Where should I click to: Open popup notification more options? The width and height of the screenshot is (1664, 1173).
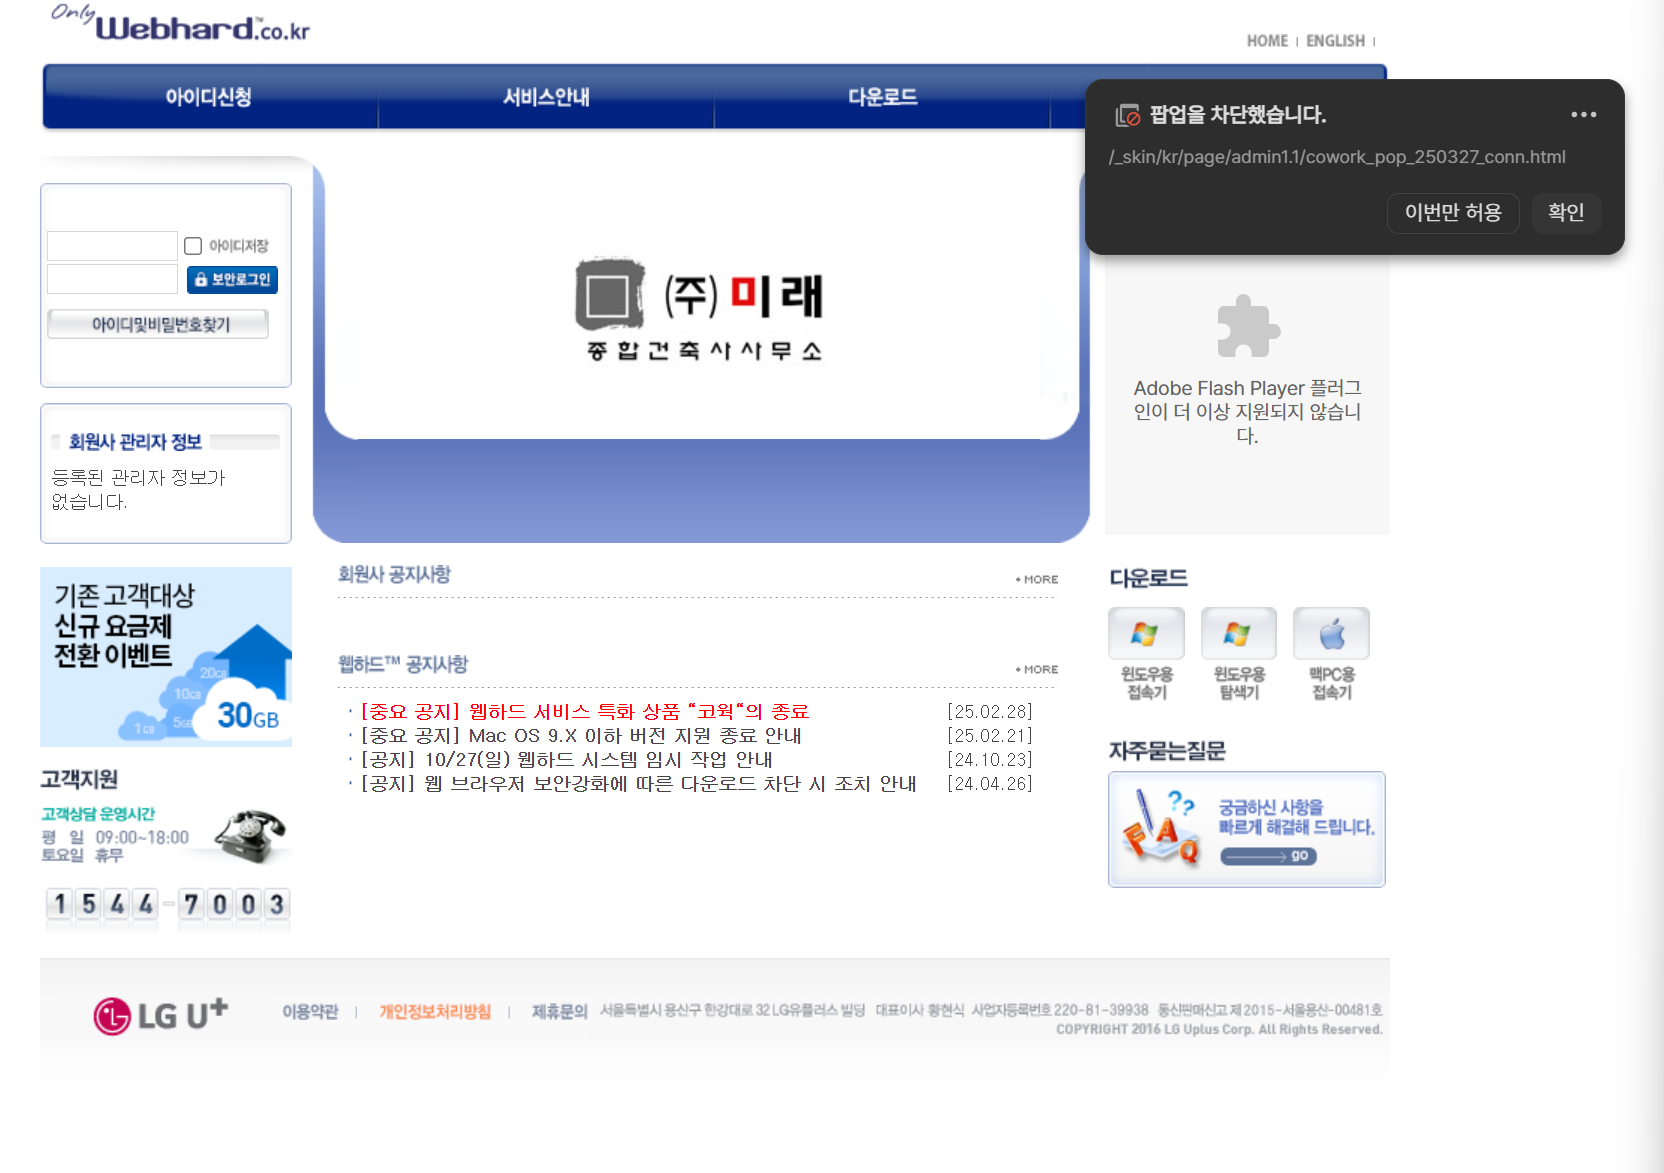tap(1583, 115)
